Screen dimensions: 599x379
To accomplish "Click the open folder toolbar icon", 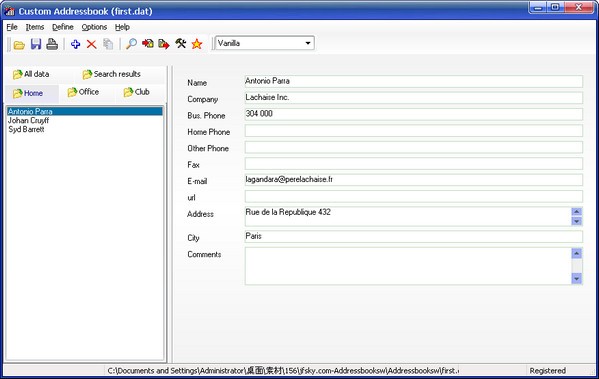I will coord(19,44).
